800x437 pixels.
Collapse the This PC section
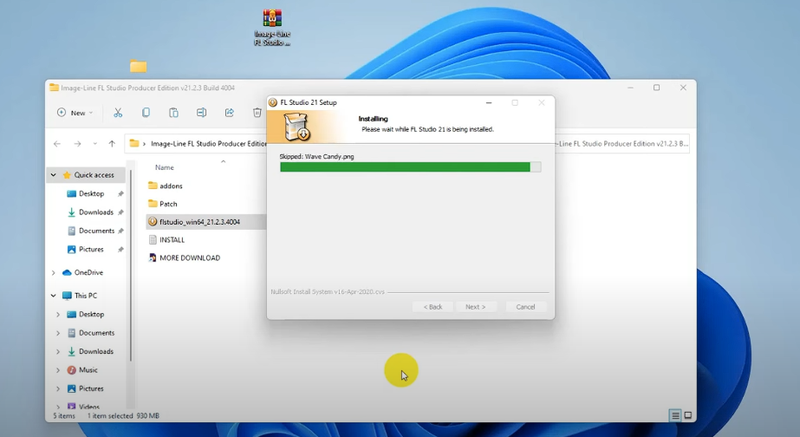pos(53,296)
